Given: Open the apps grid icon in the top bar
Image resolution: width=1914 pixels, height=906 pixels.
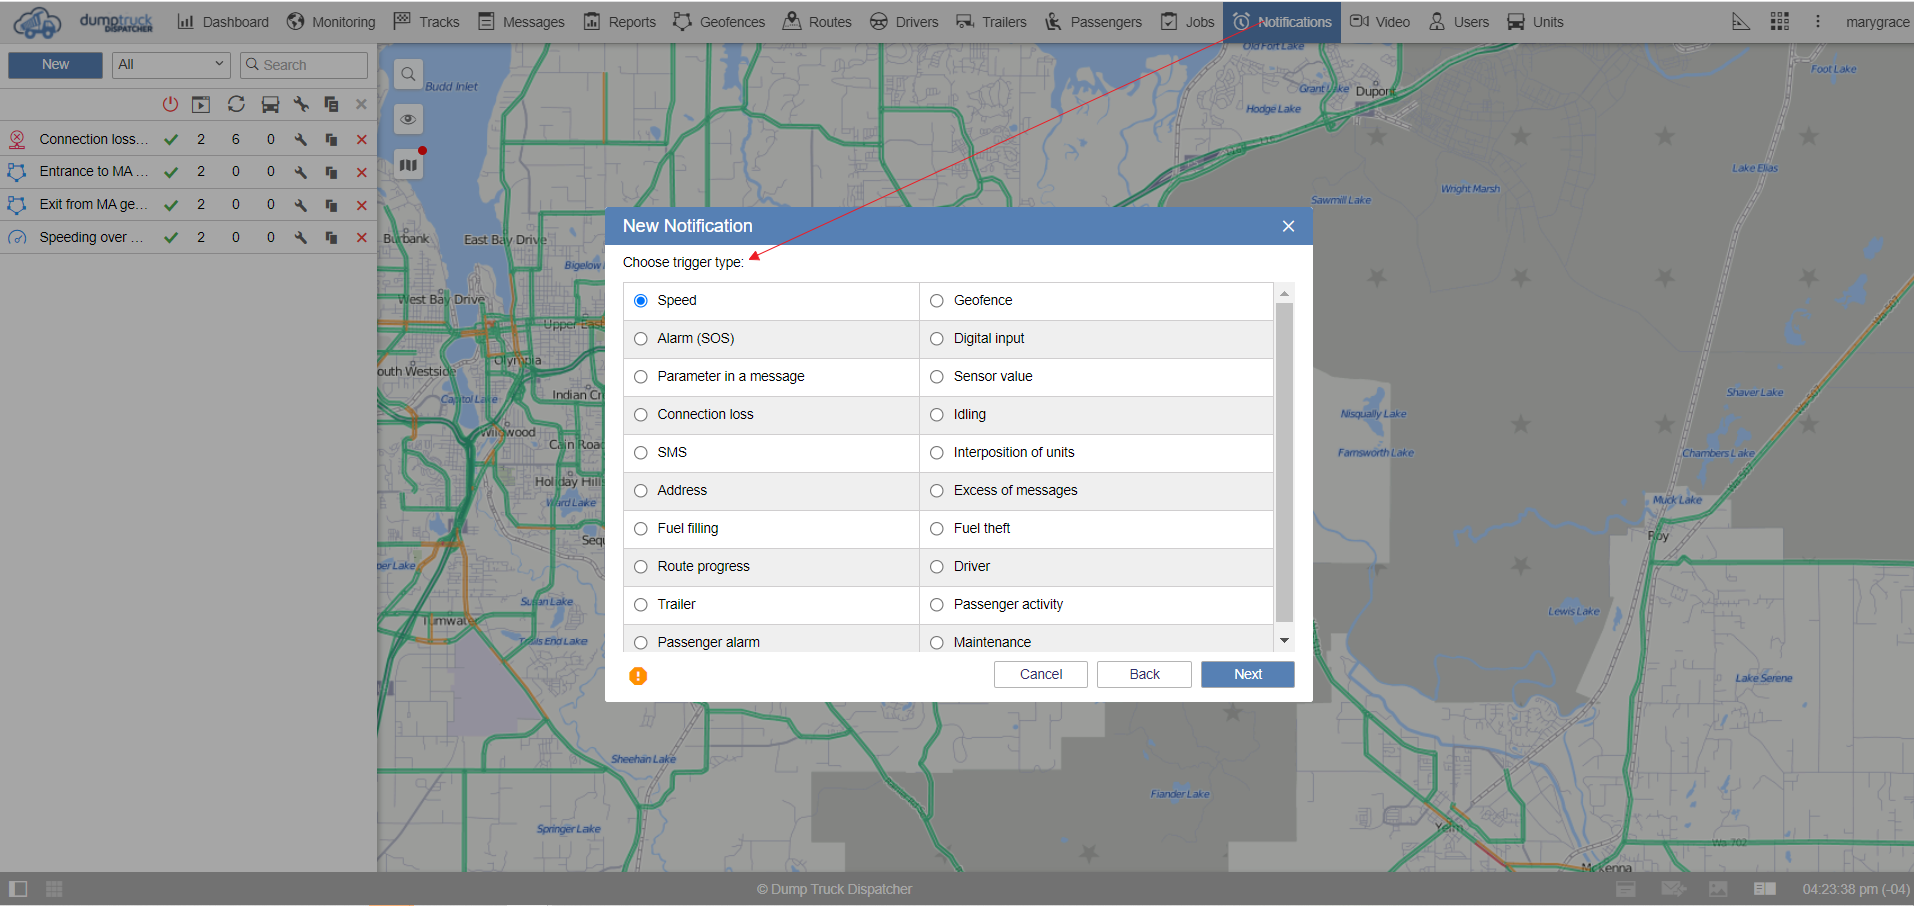Looking at the screenshot, I should 1780,22.
